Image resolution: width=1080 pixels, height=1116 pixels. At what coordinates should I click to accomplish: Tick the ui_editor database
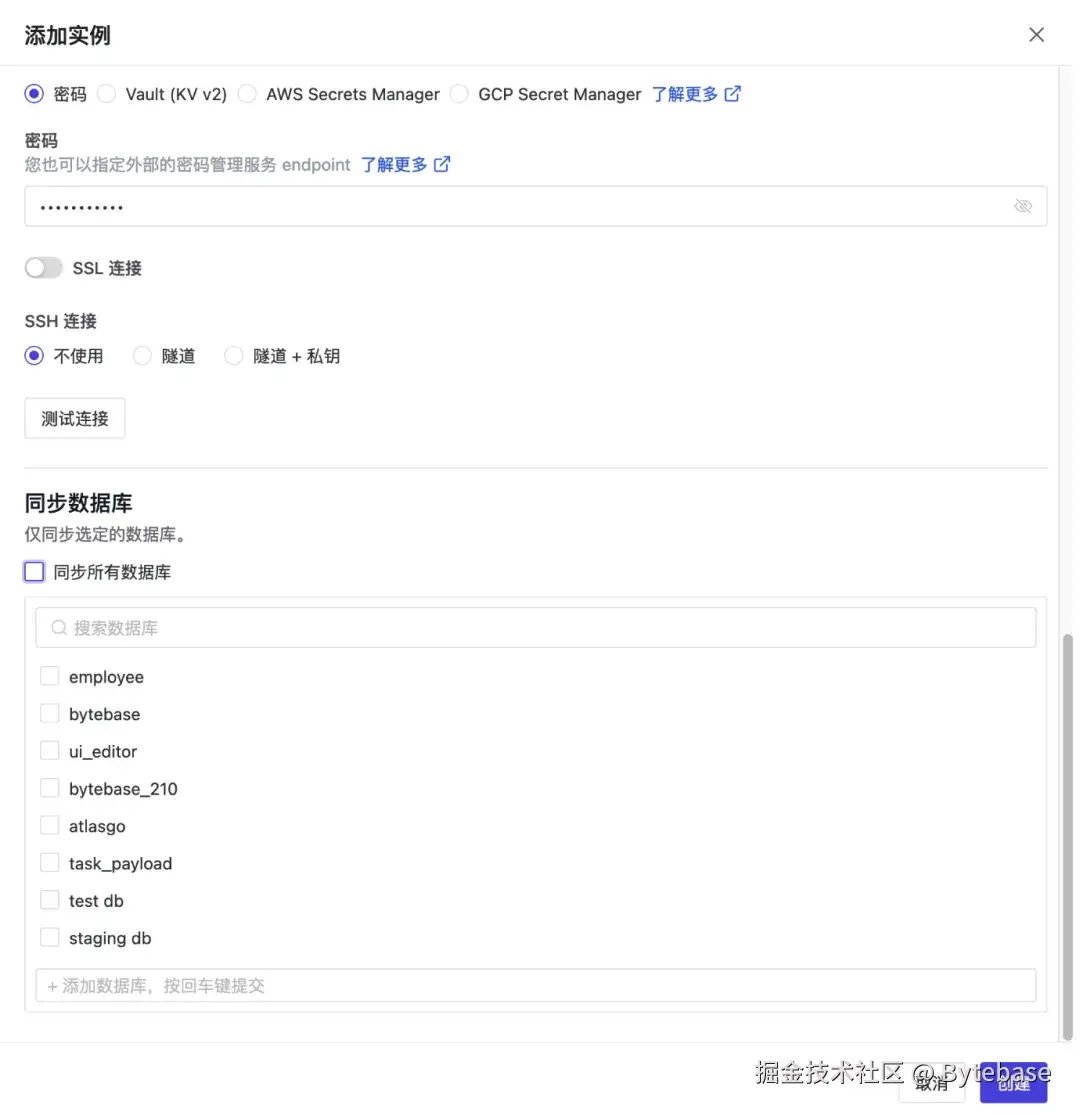[x=49, y=751]
